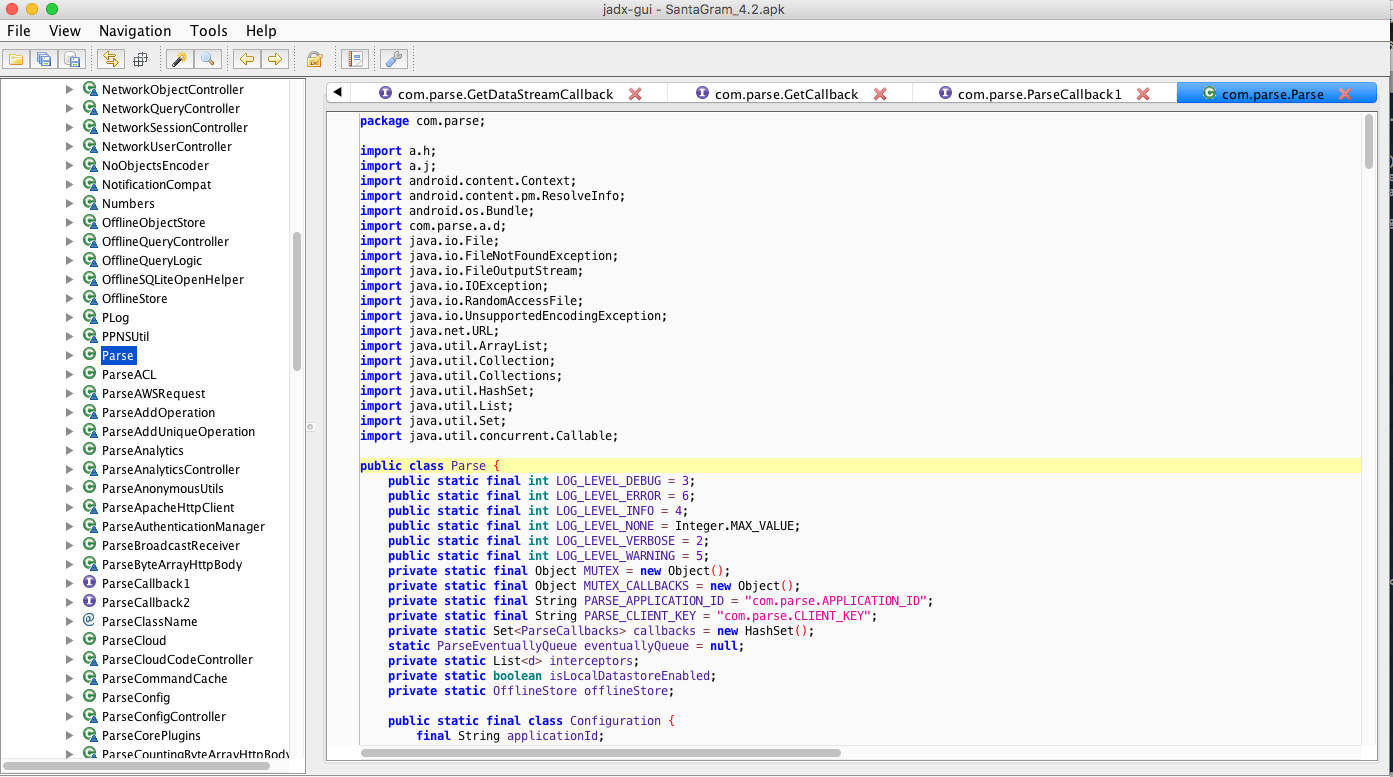Toggle sync with editor arrows icon

(x=110, y=59)
